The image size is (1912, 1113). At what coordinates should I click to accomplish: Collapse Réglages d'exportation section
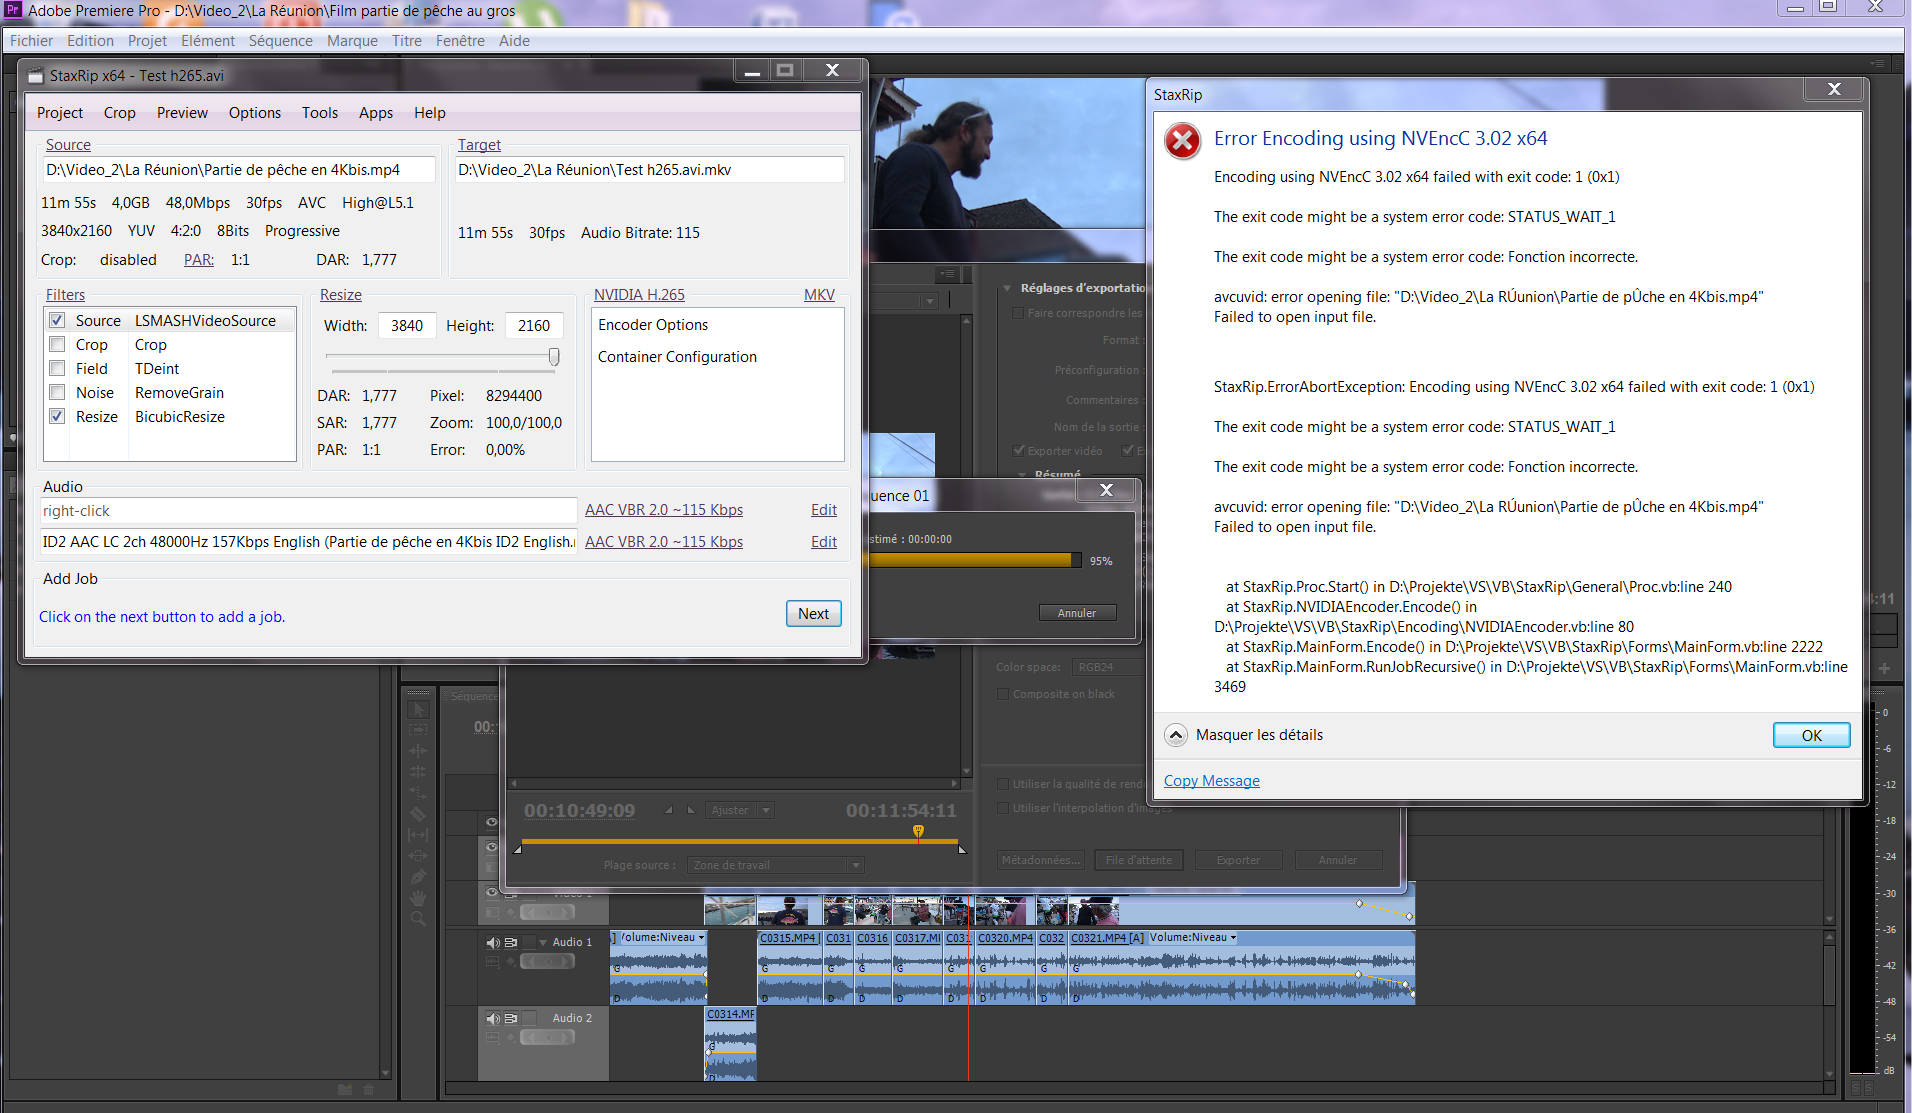tap(1007, 289)
